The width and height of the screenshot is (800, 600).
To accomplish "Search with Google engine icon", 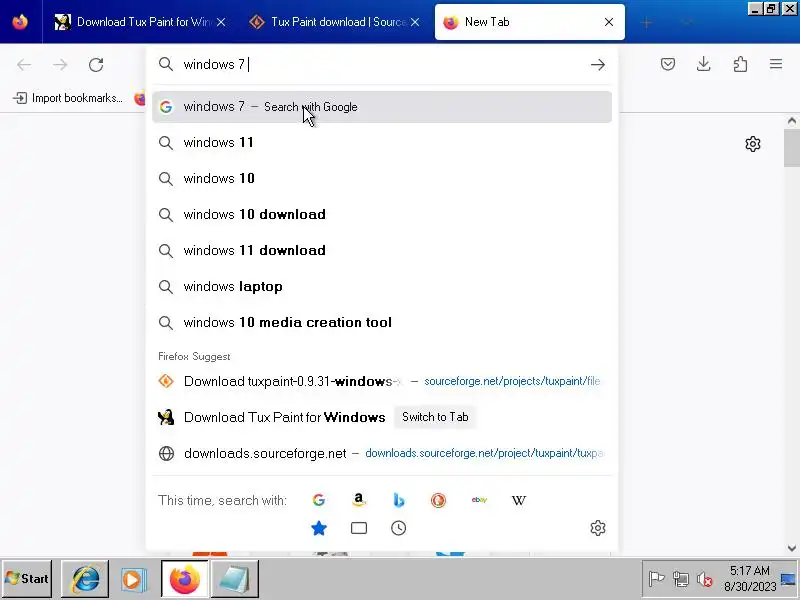I will tap(319, 500).
